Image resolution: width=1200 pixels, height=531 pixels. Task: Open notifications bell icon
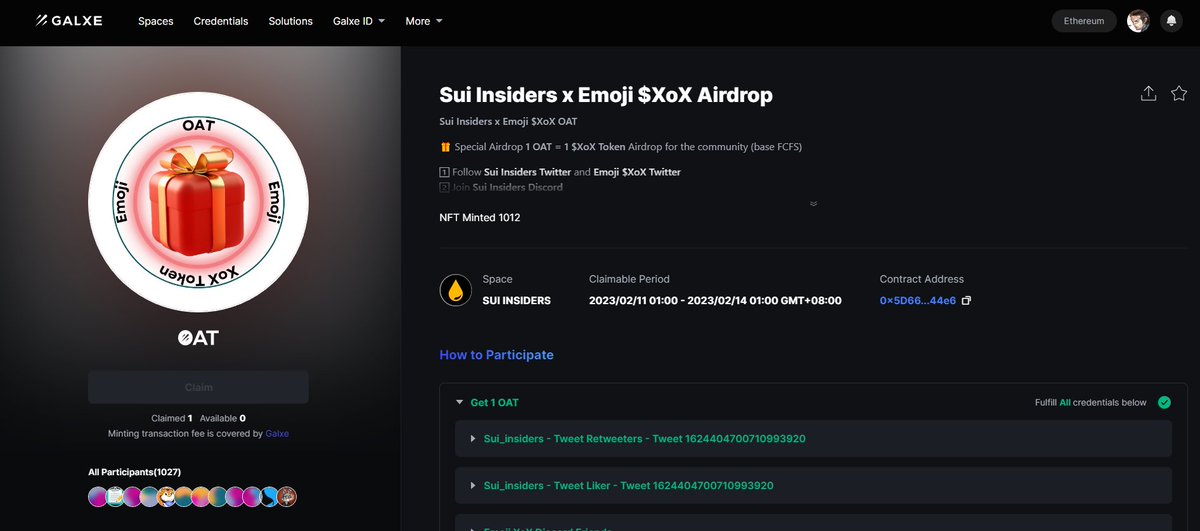[1171, 21]
